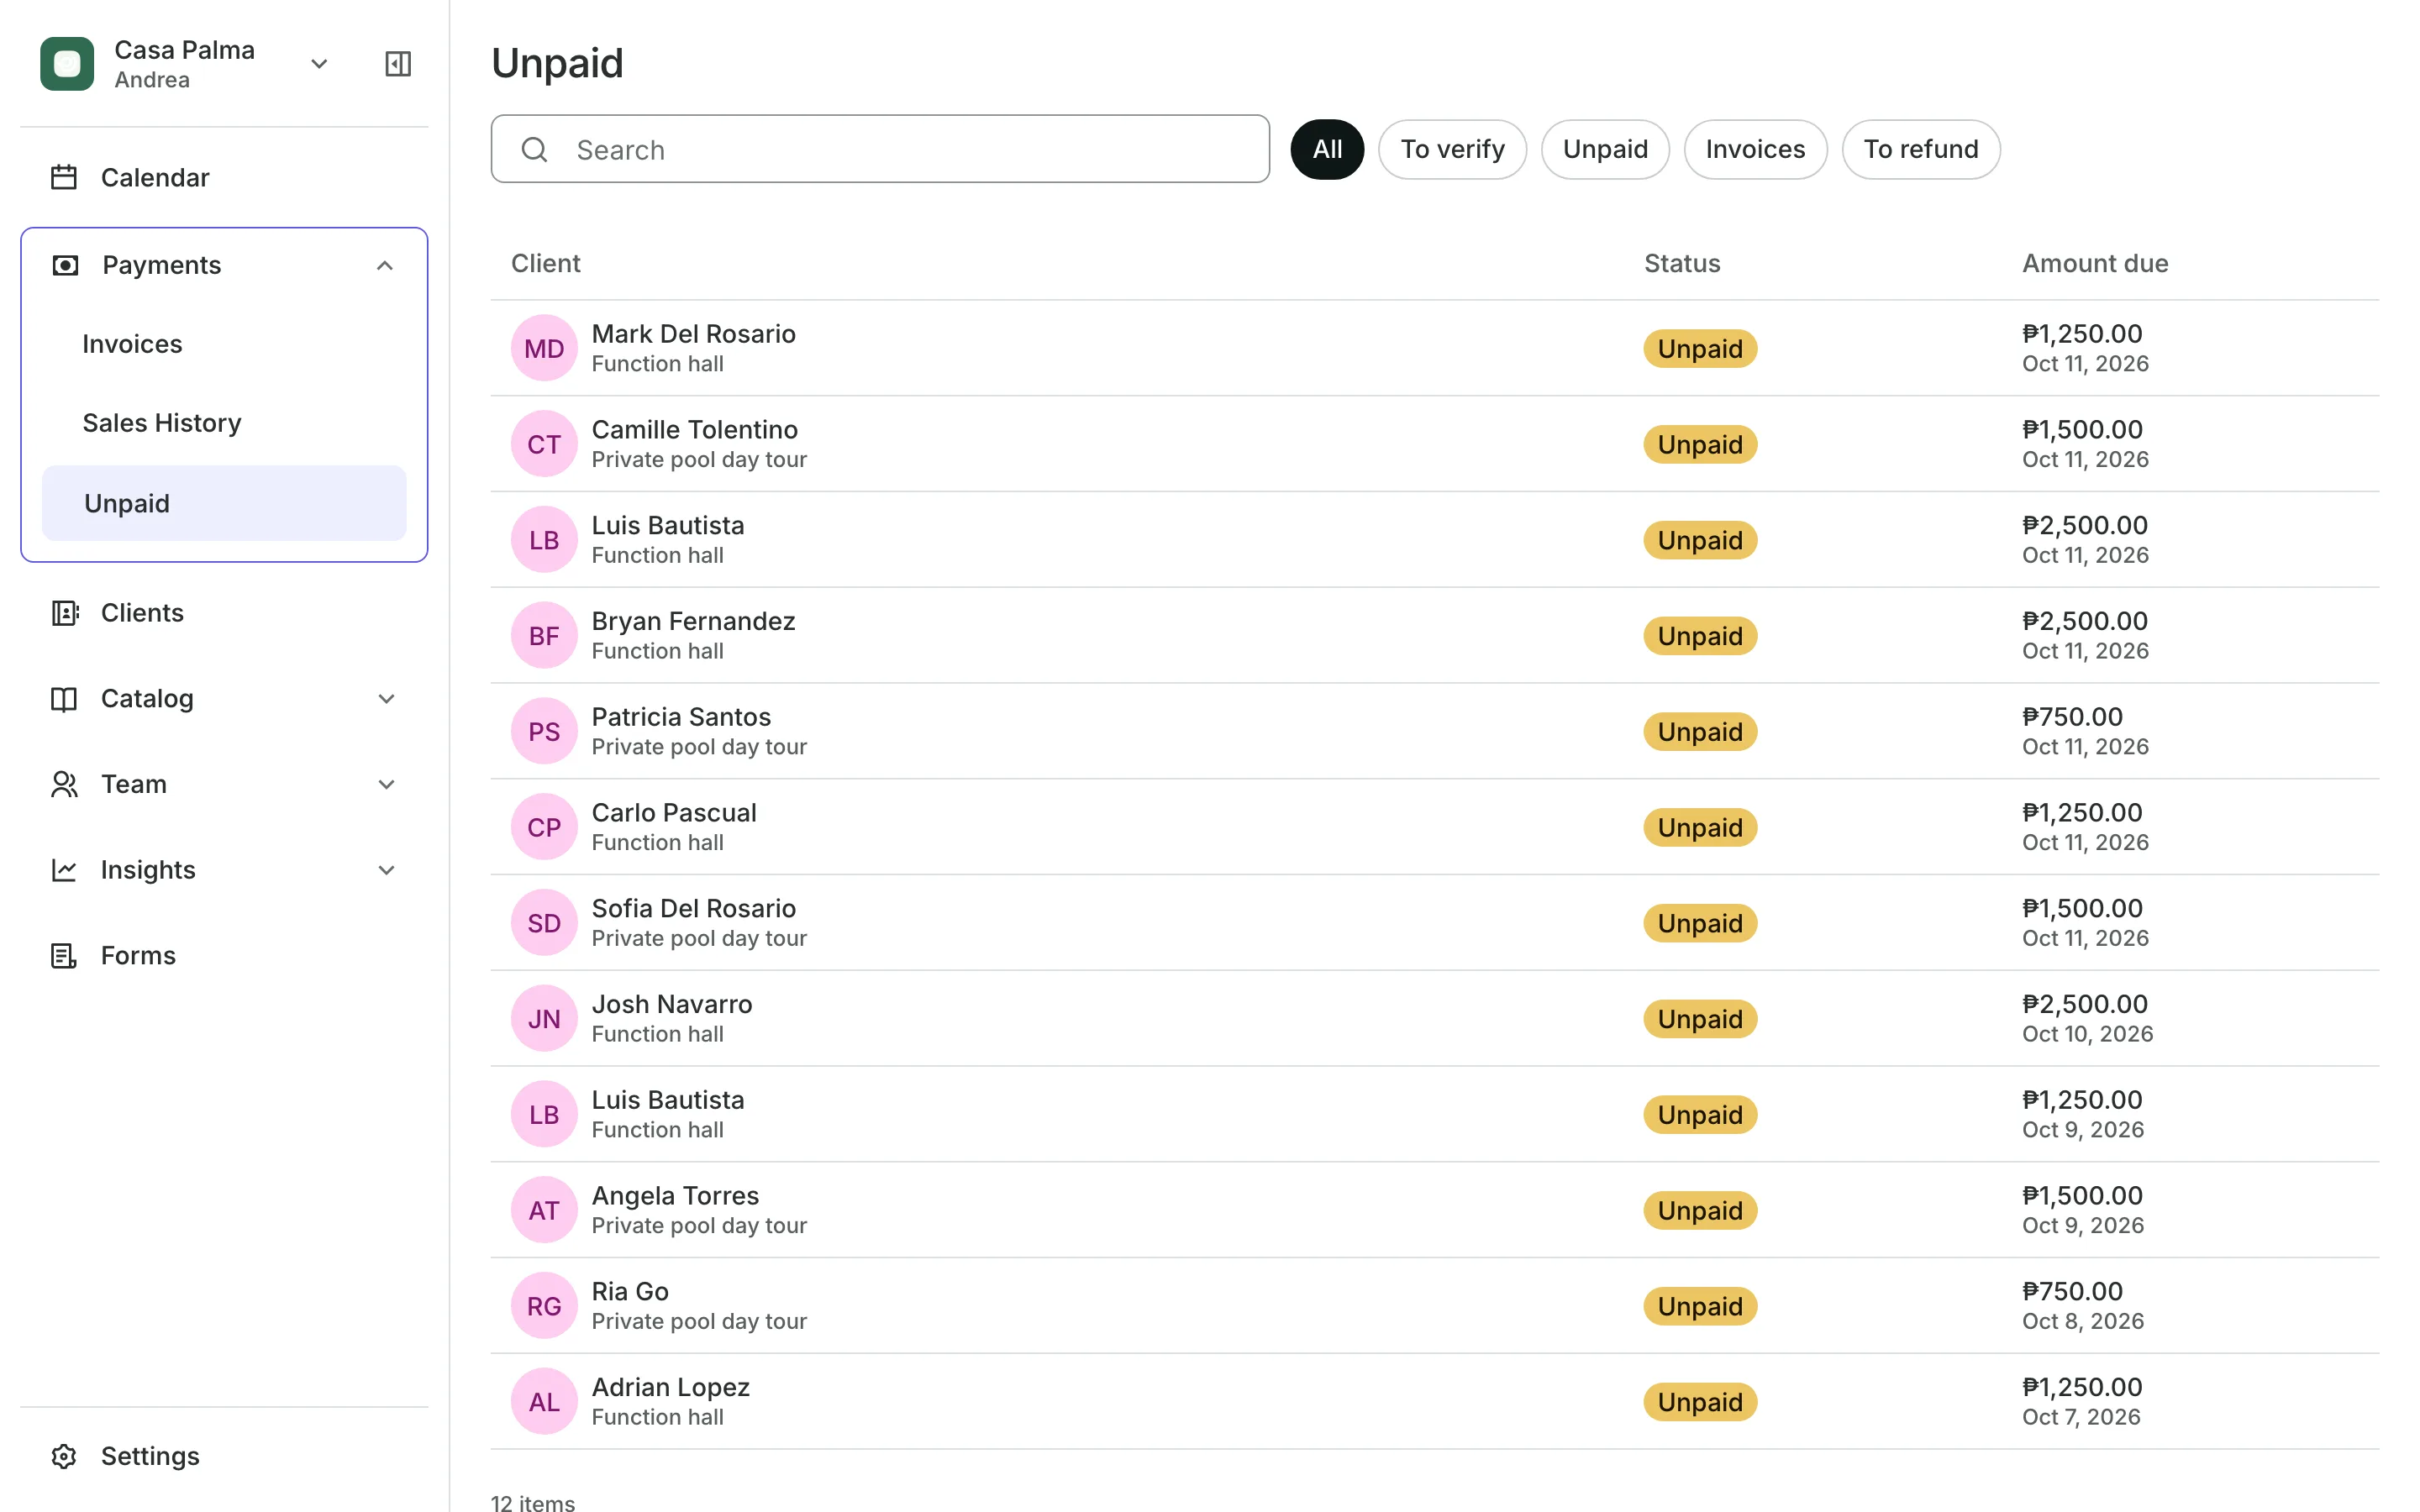
Task: Click the CT avatar for Camille Tolentino
Action: [x=544, y=444]
